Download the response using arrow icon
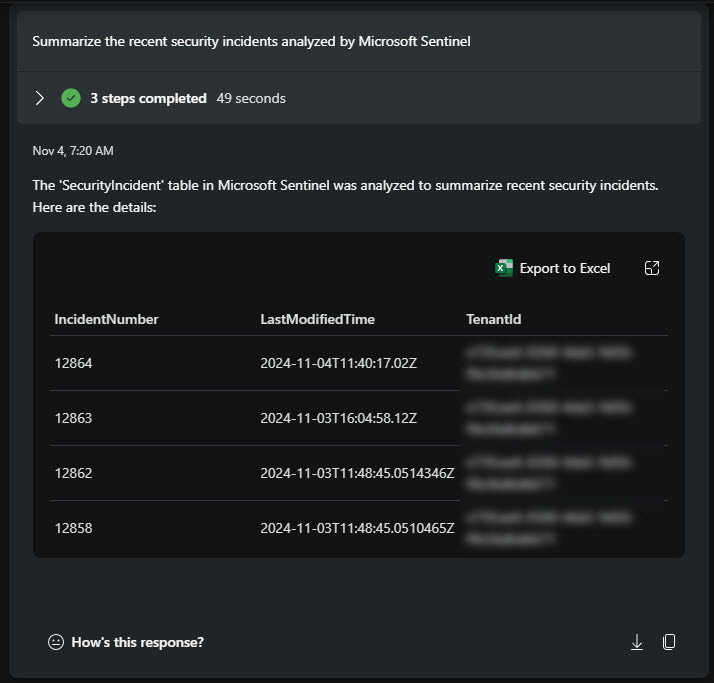The width and height of the screenshot is (714, 683). tap(637, 642)
